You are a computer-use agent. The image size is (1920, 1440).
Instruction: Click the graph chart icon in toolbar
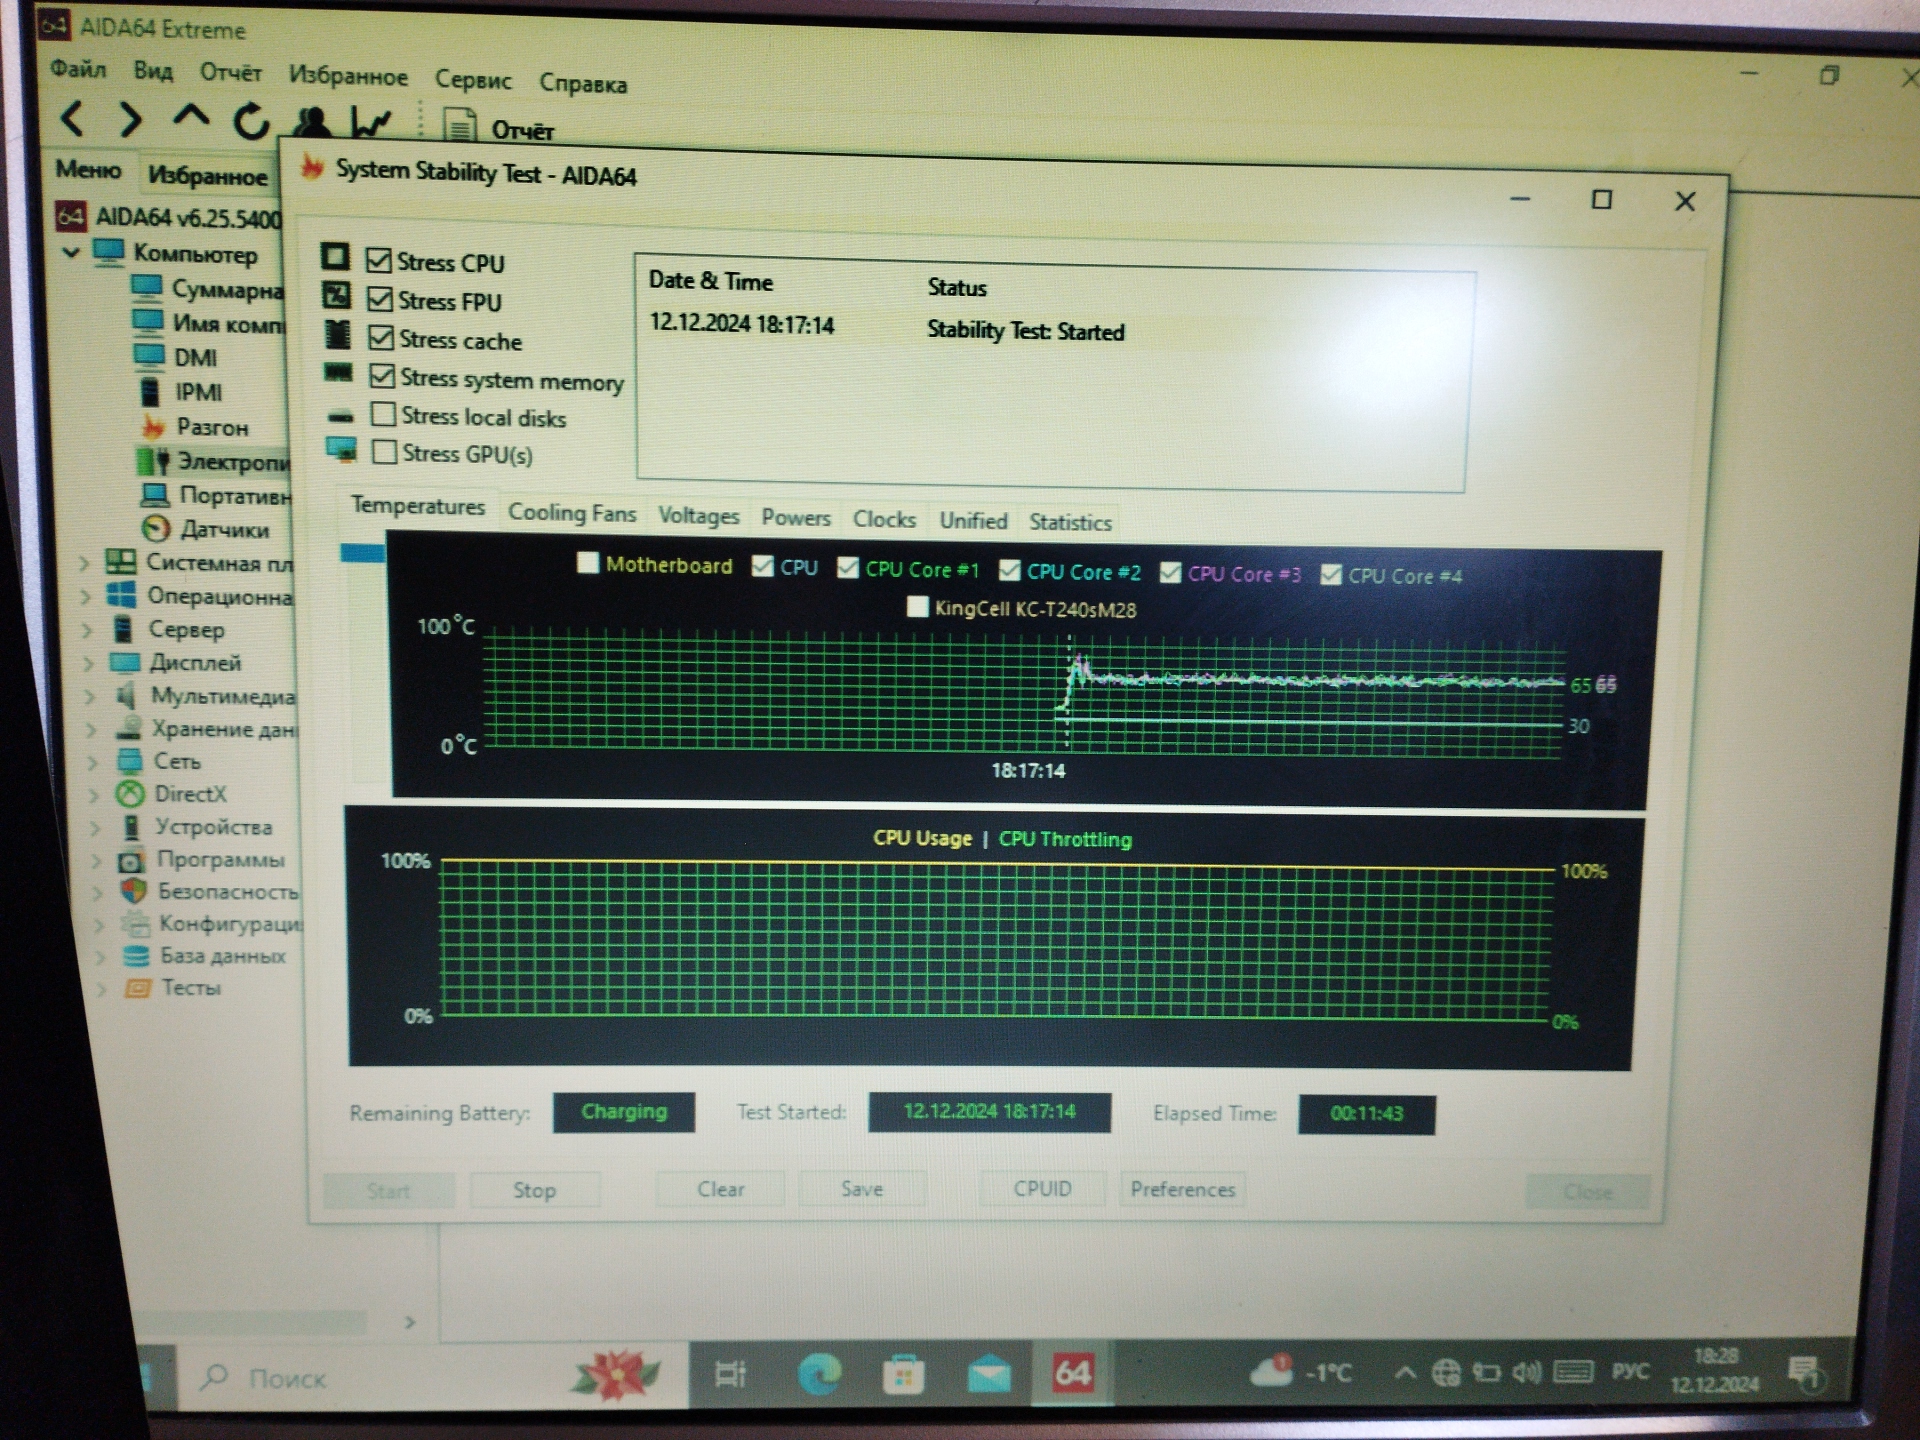[x=370, y=124]
